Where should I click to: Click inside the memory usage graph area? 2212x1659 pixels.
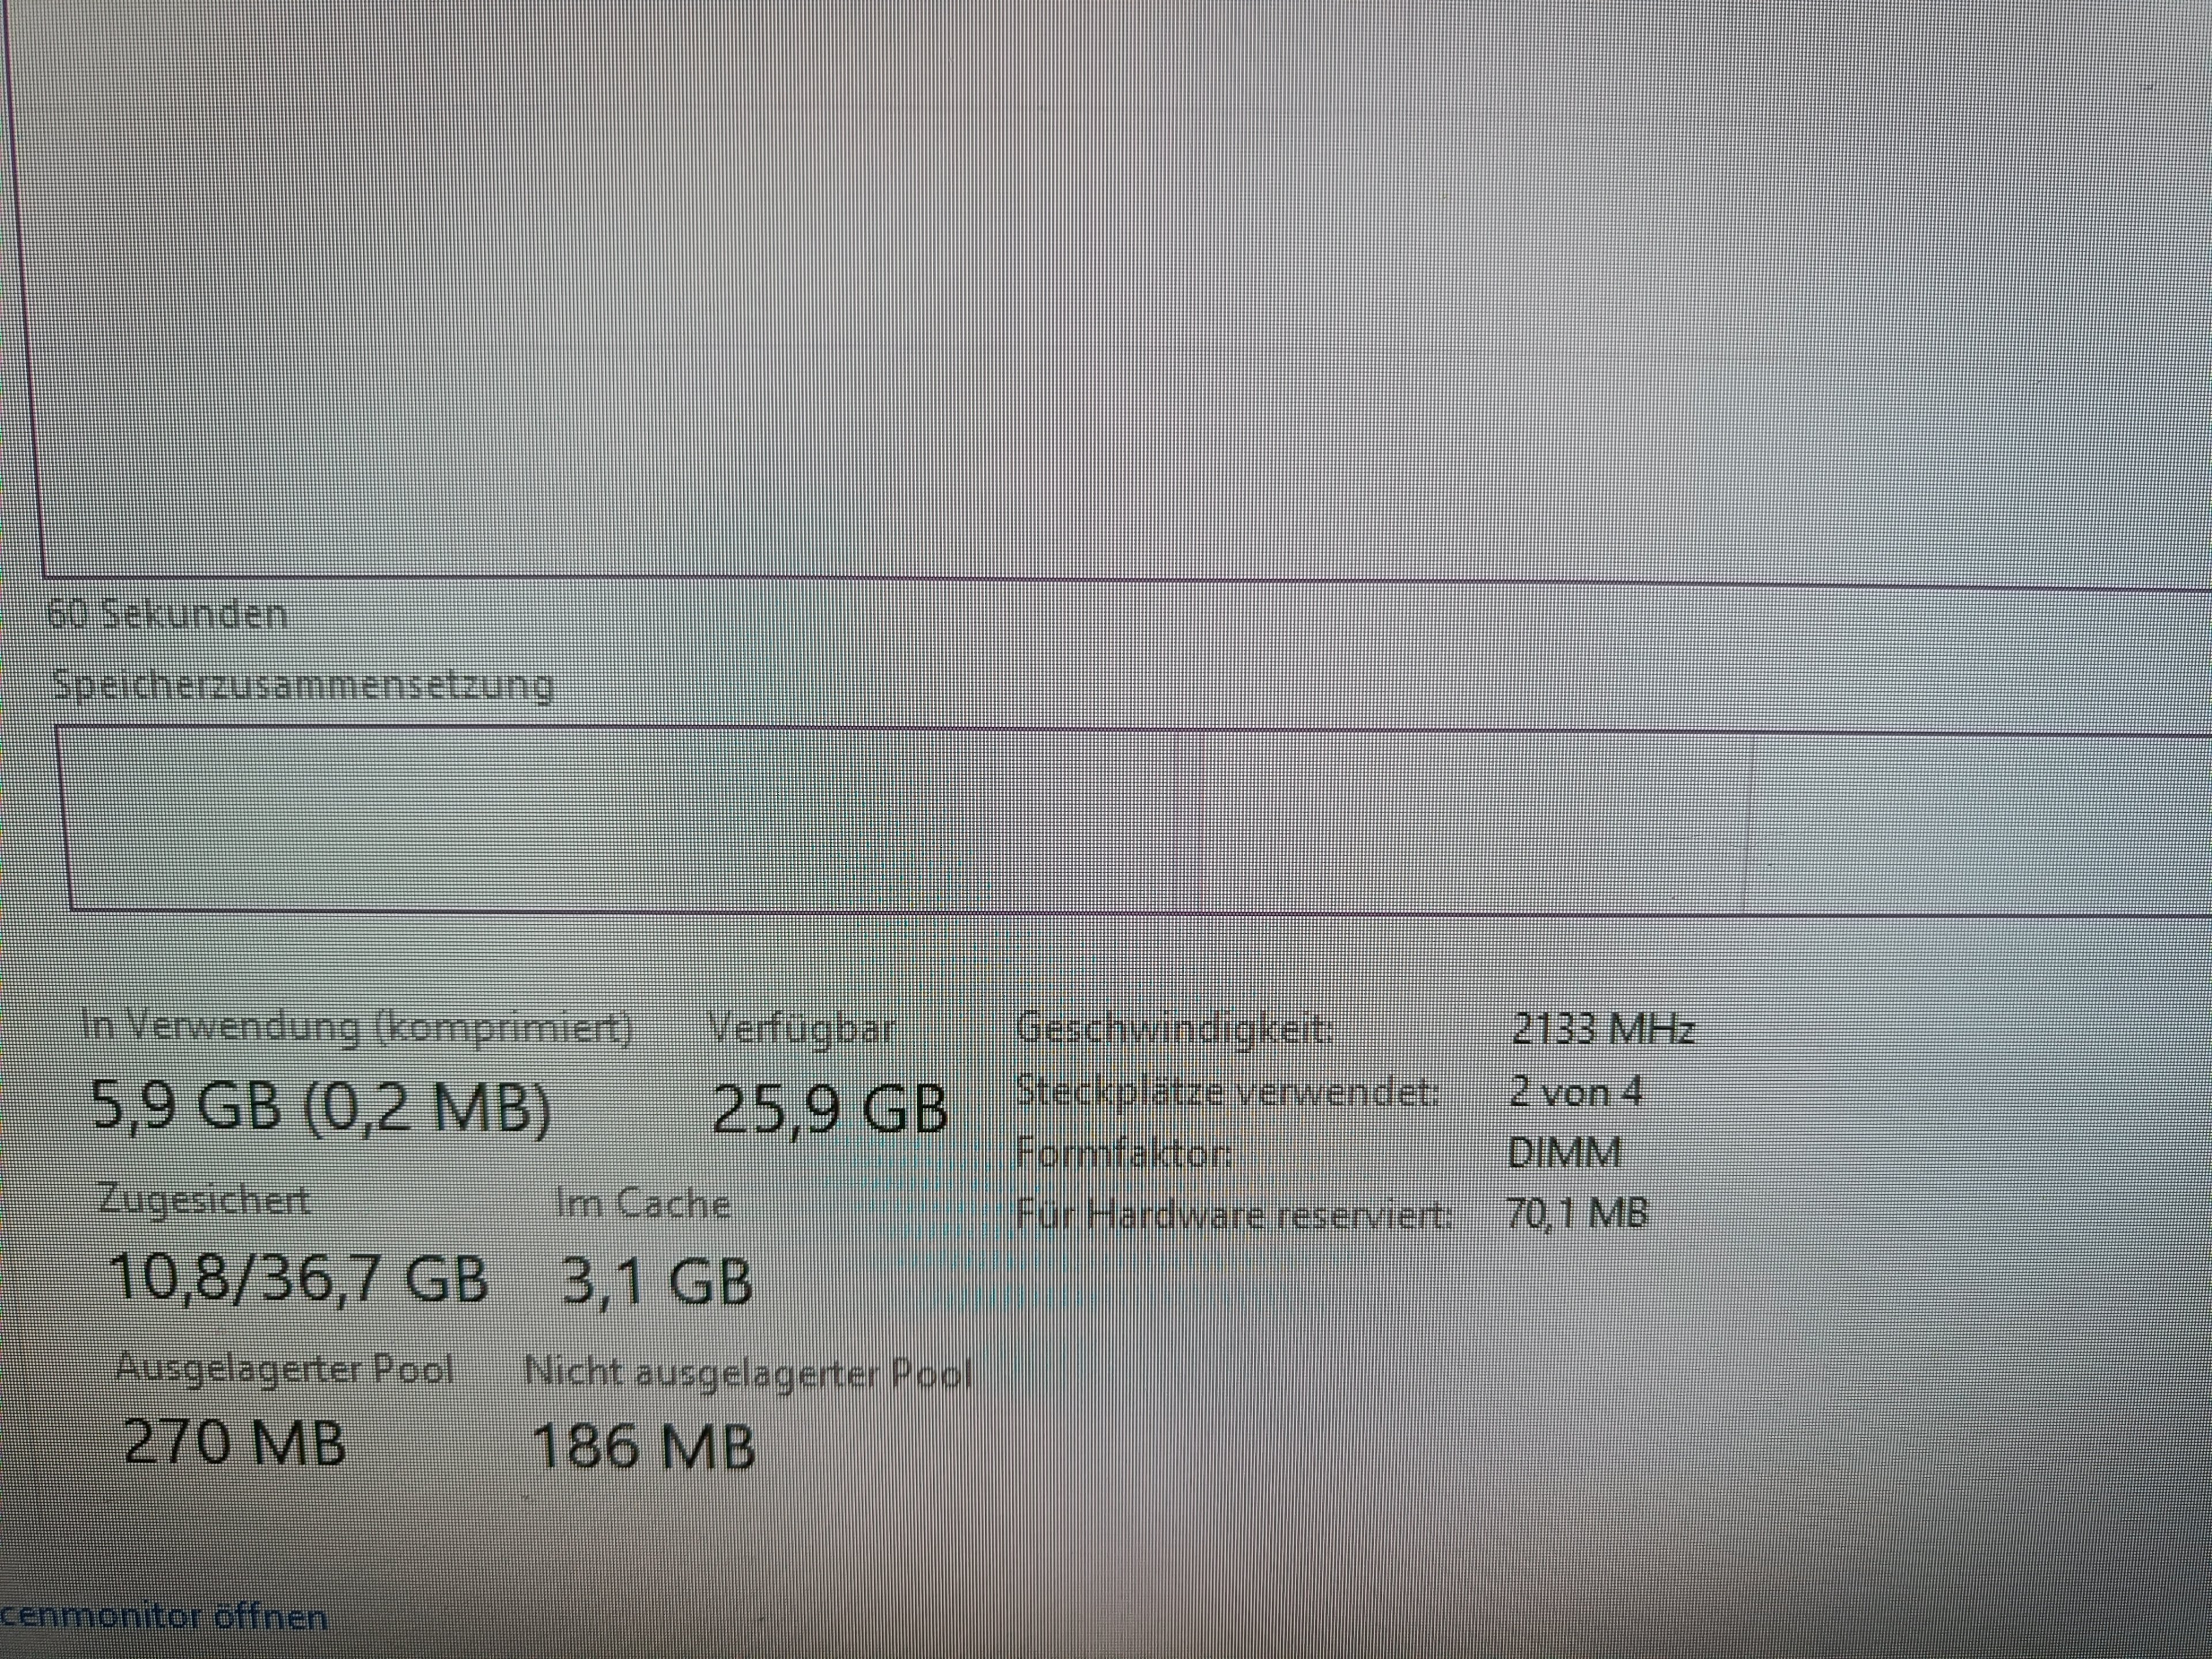[1120, 290]
